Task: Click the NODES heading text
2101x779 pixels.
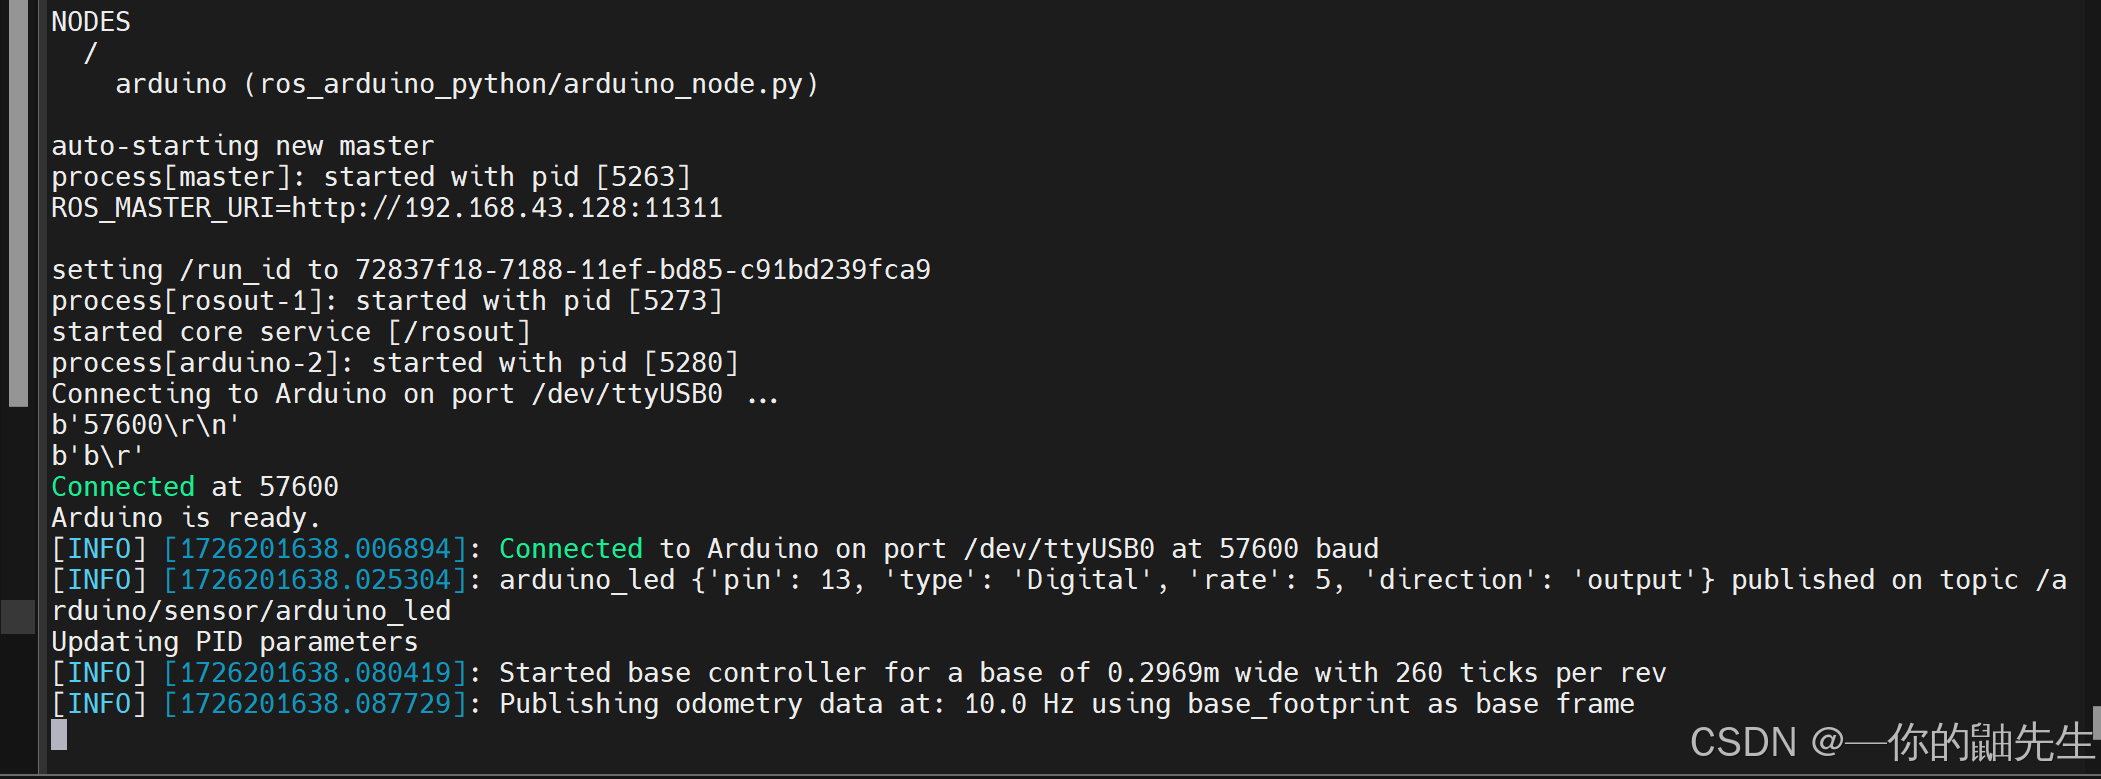Action: (91, 22)
